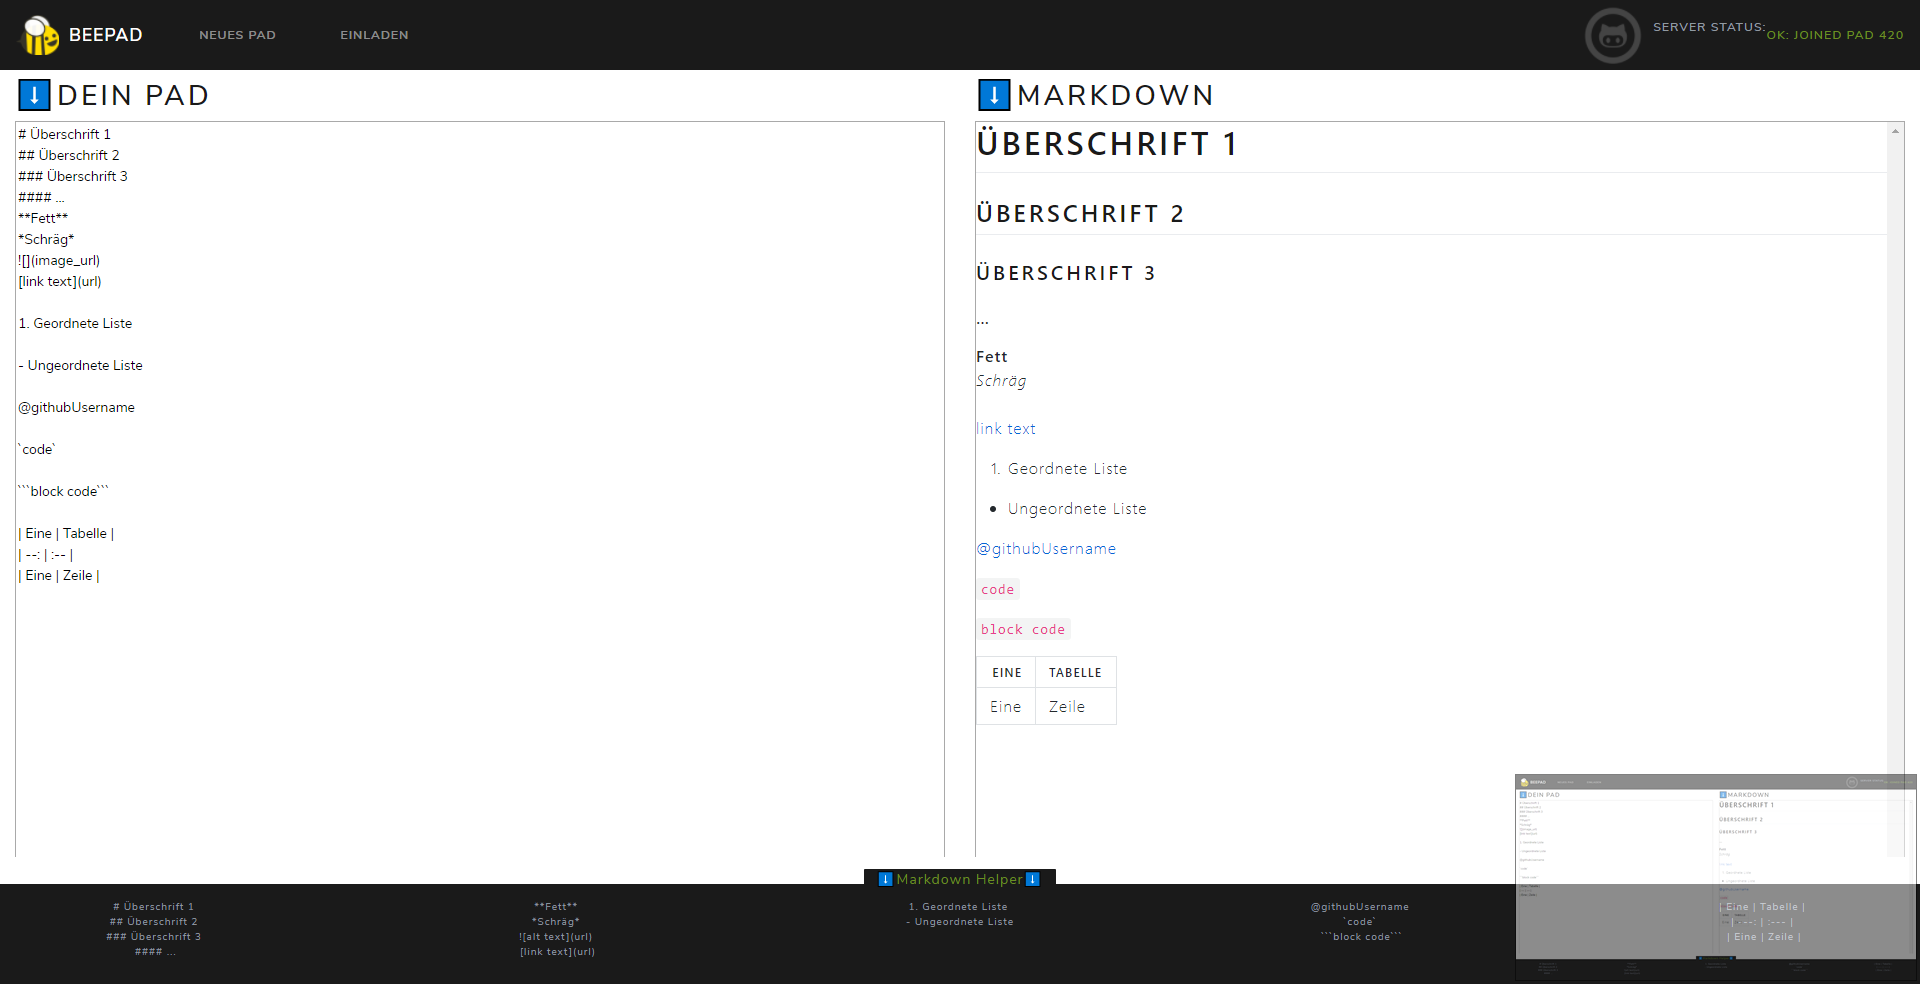Select EINLADEN in the navigation bar
This screenshot has width=1920, height=984.
coord(373,34)
